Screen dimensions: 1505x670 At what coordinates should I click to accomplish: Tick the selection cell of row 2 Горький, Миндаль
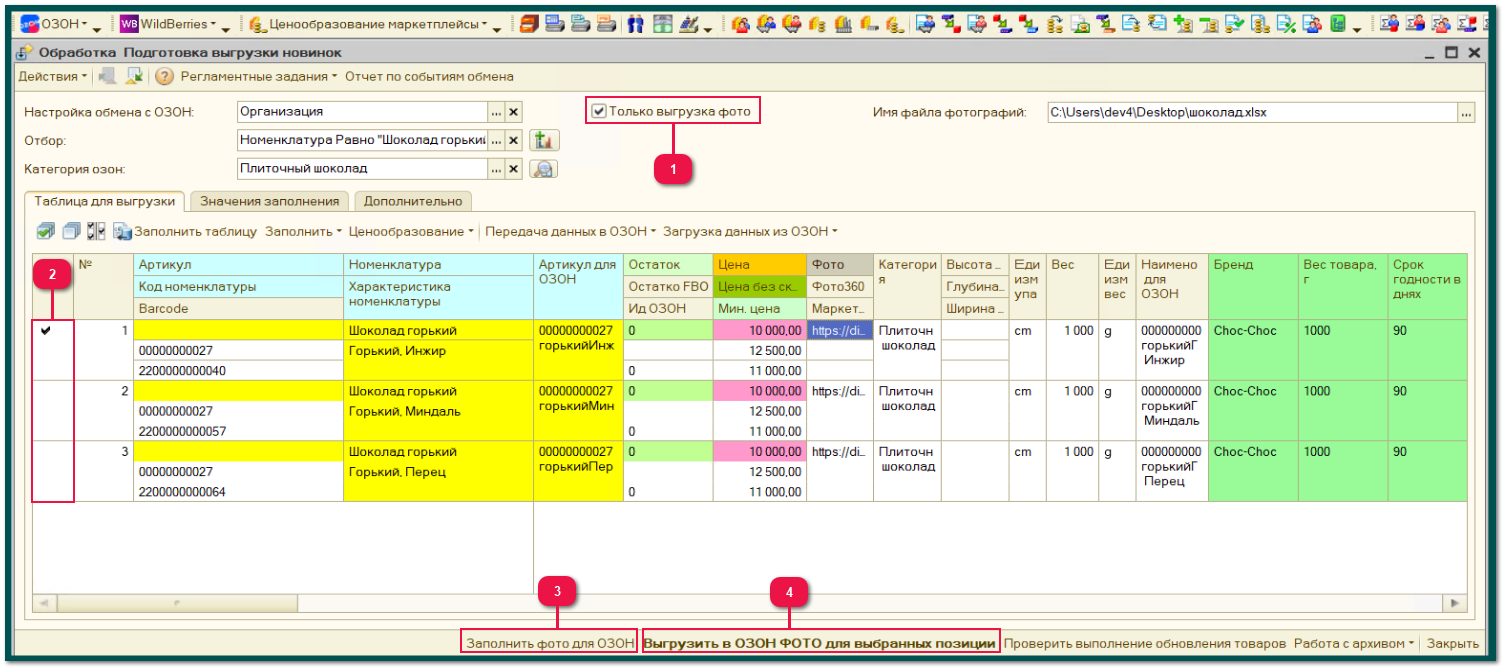point(53,410)
